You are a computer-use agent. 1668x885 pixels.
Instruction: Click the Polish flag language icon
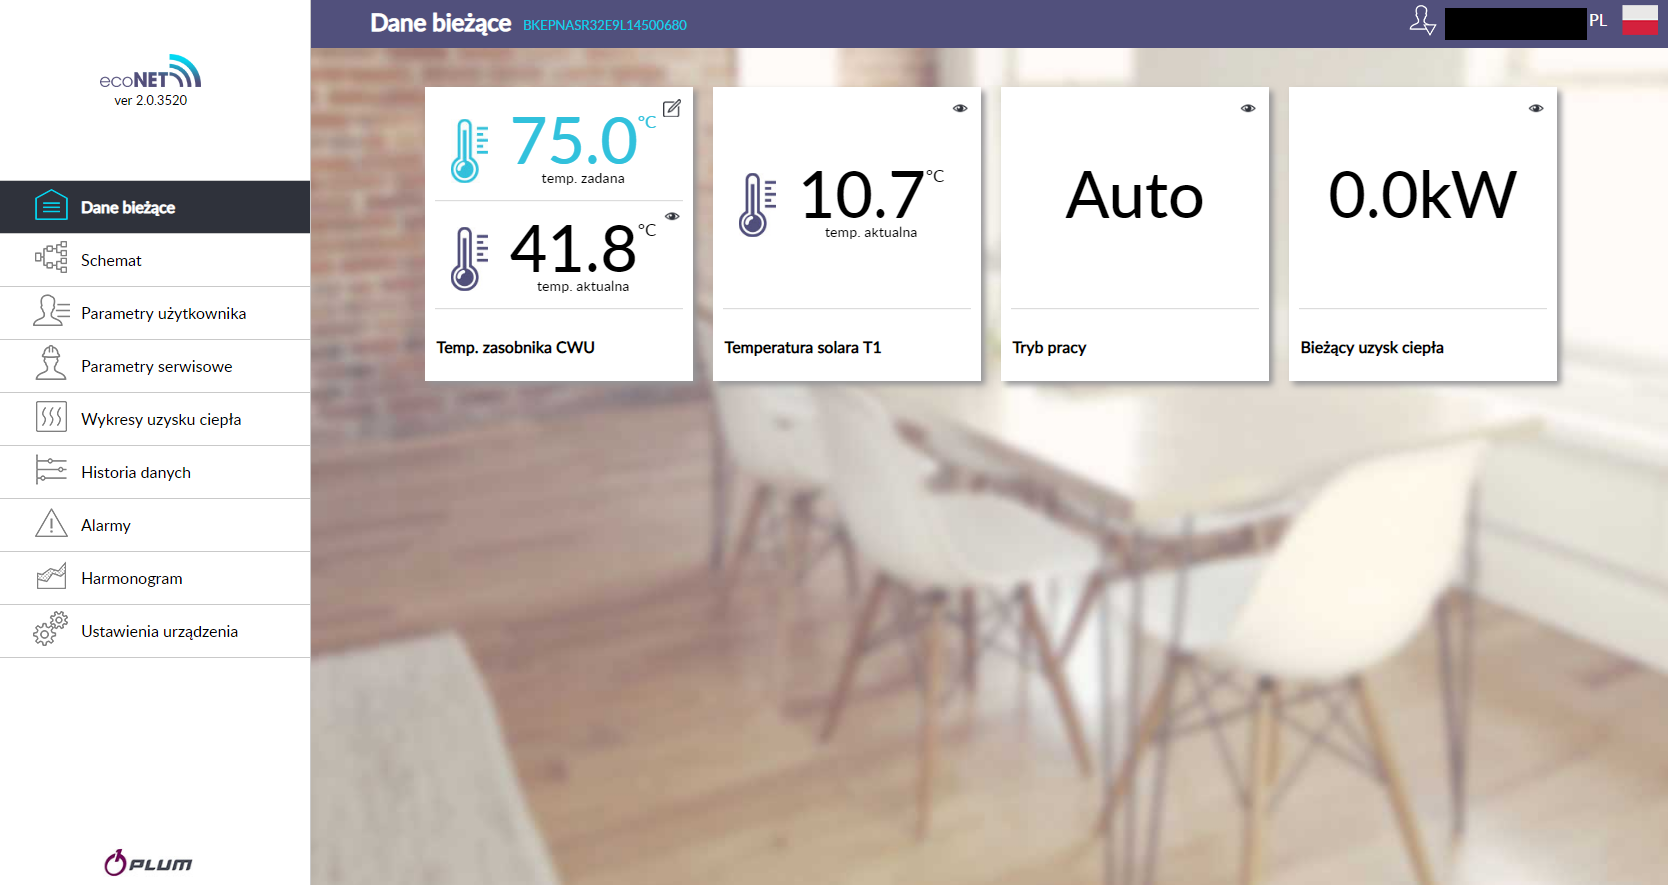coord(1639,21)
